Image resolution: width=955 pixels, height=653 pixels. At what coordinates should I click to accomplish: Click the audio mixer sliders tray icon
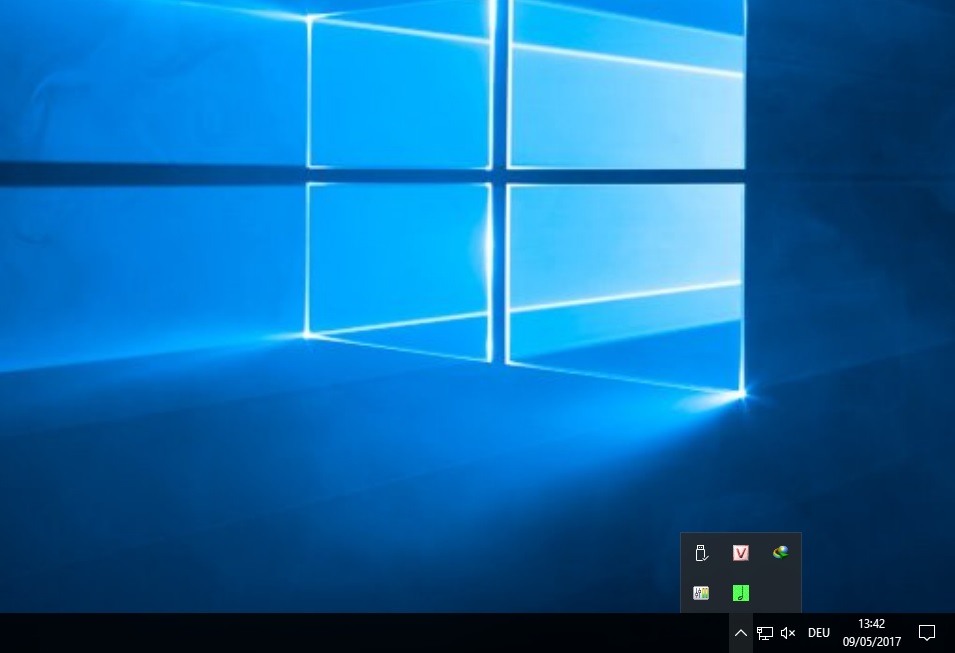pos(701,593)
